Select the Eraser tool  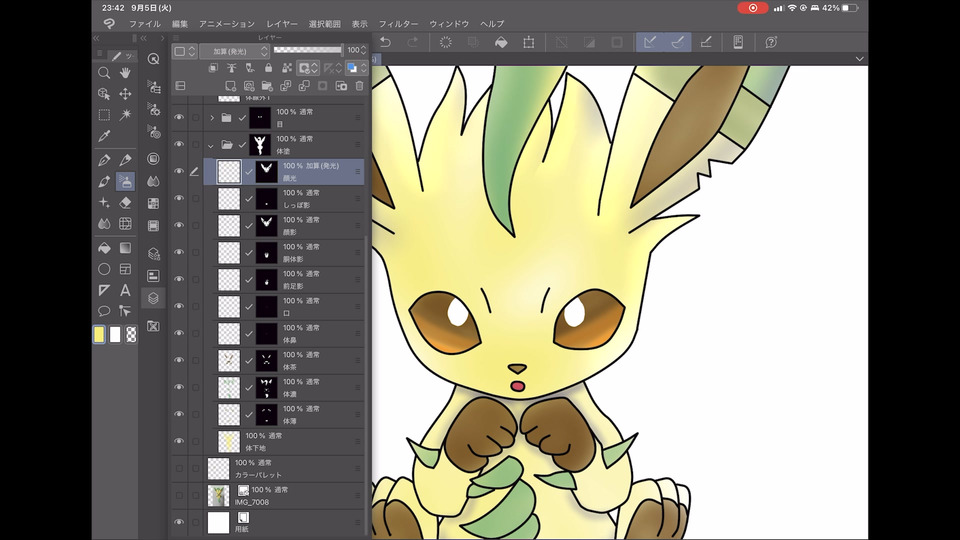125,203
